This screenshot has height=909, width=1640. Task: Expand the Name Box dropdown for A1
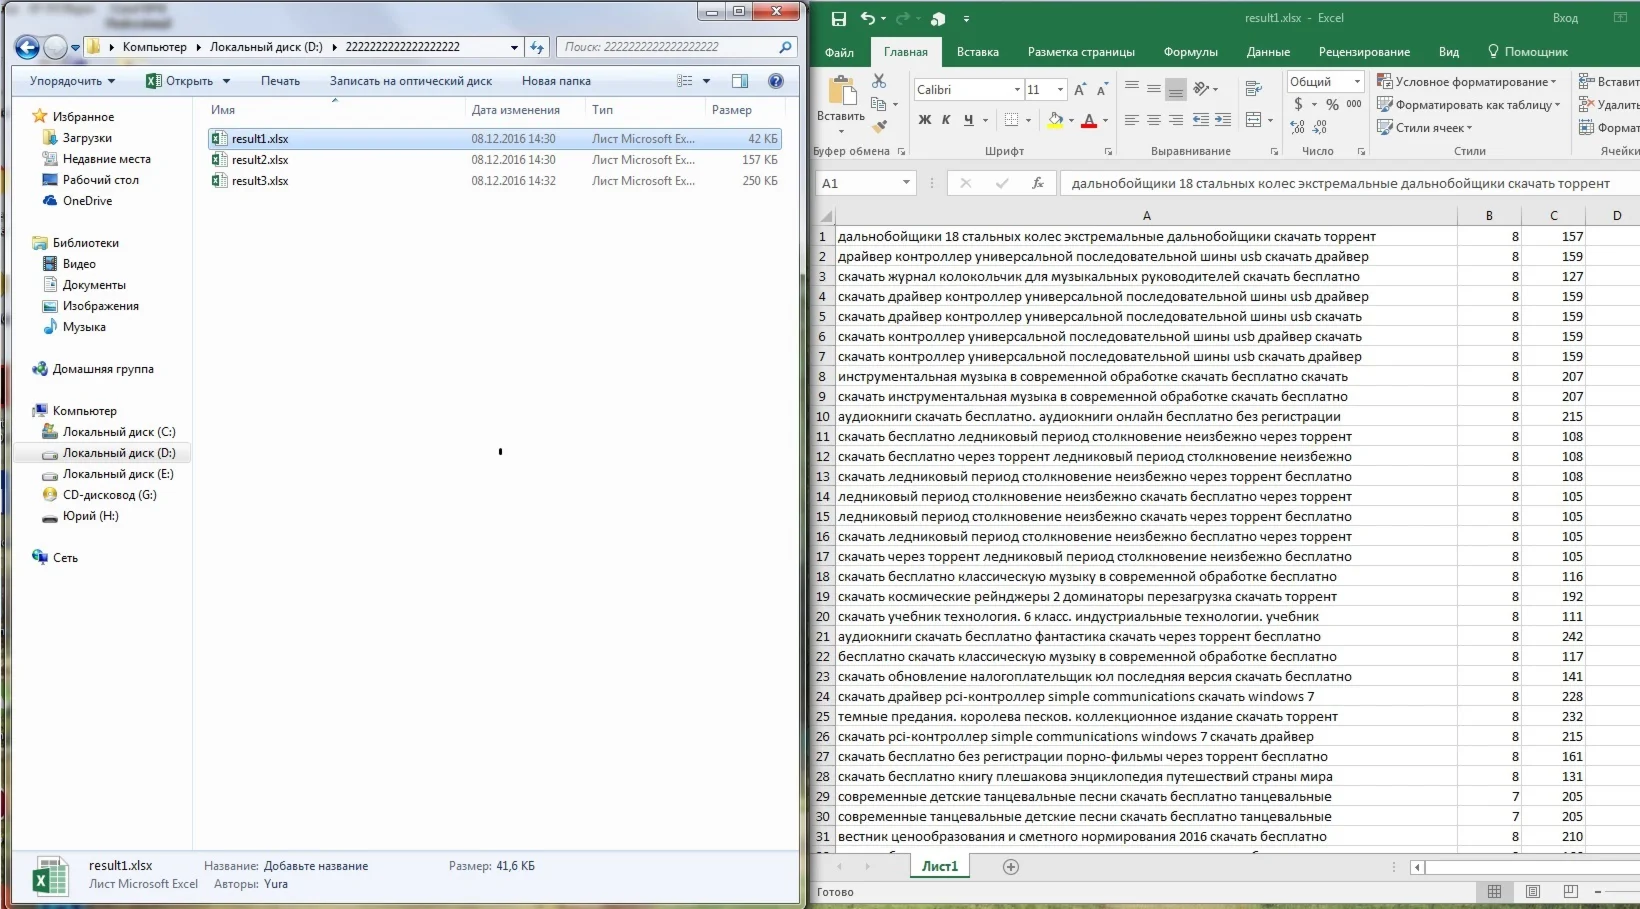[x=906, y=183]
